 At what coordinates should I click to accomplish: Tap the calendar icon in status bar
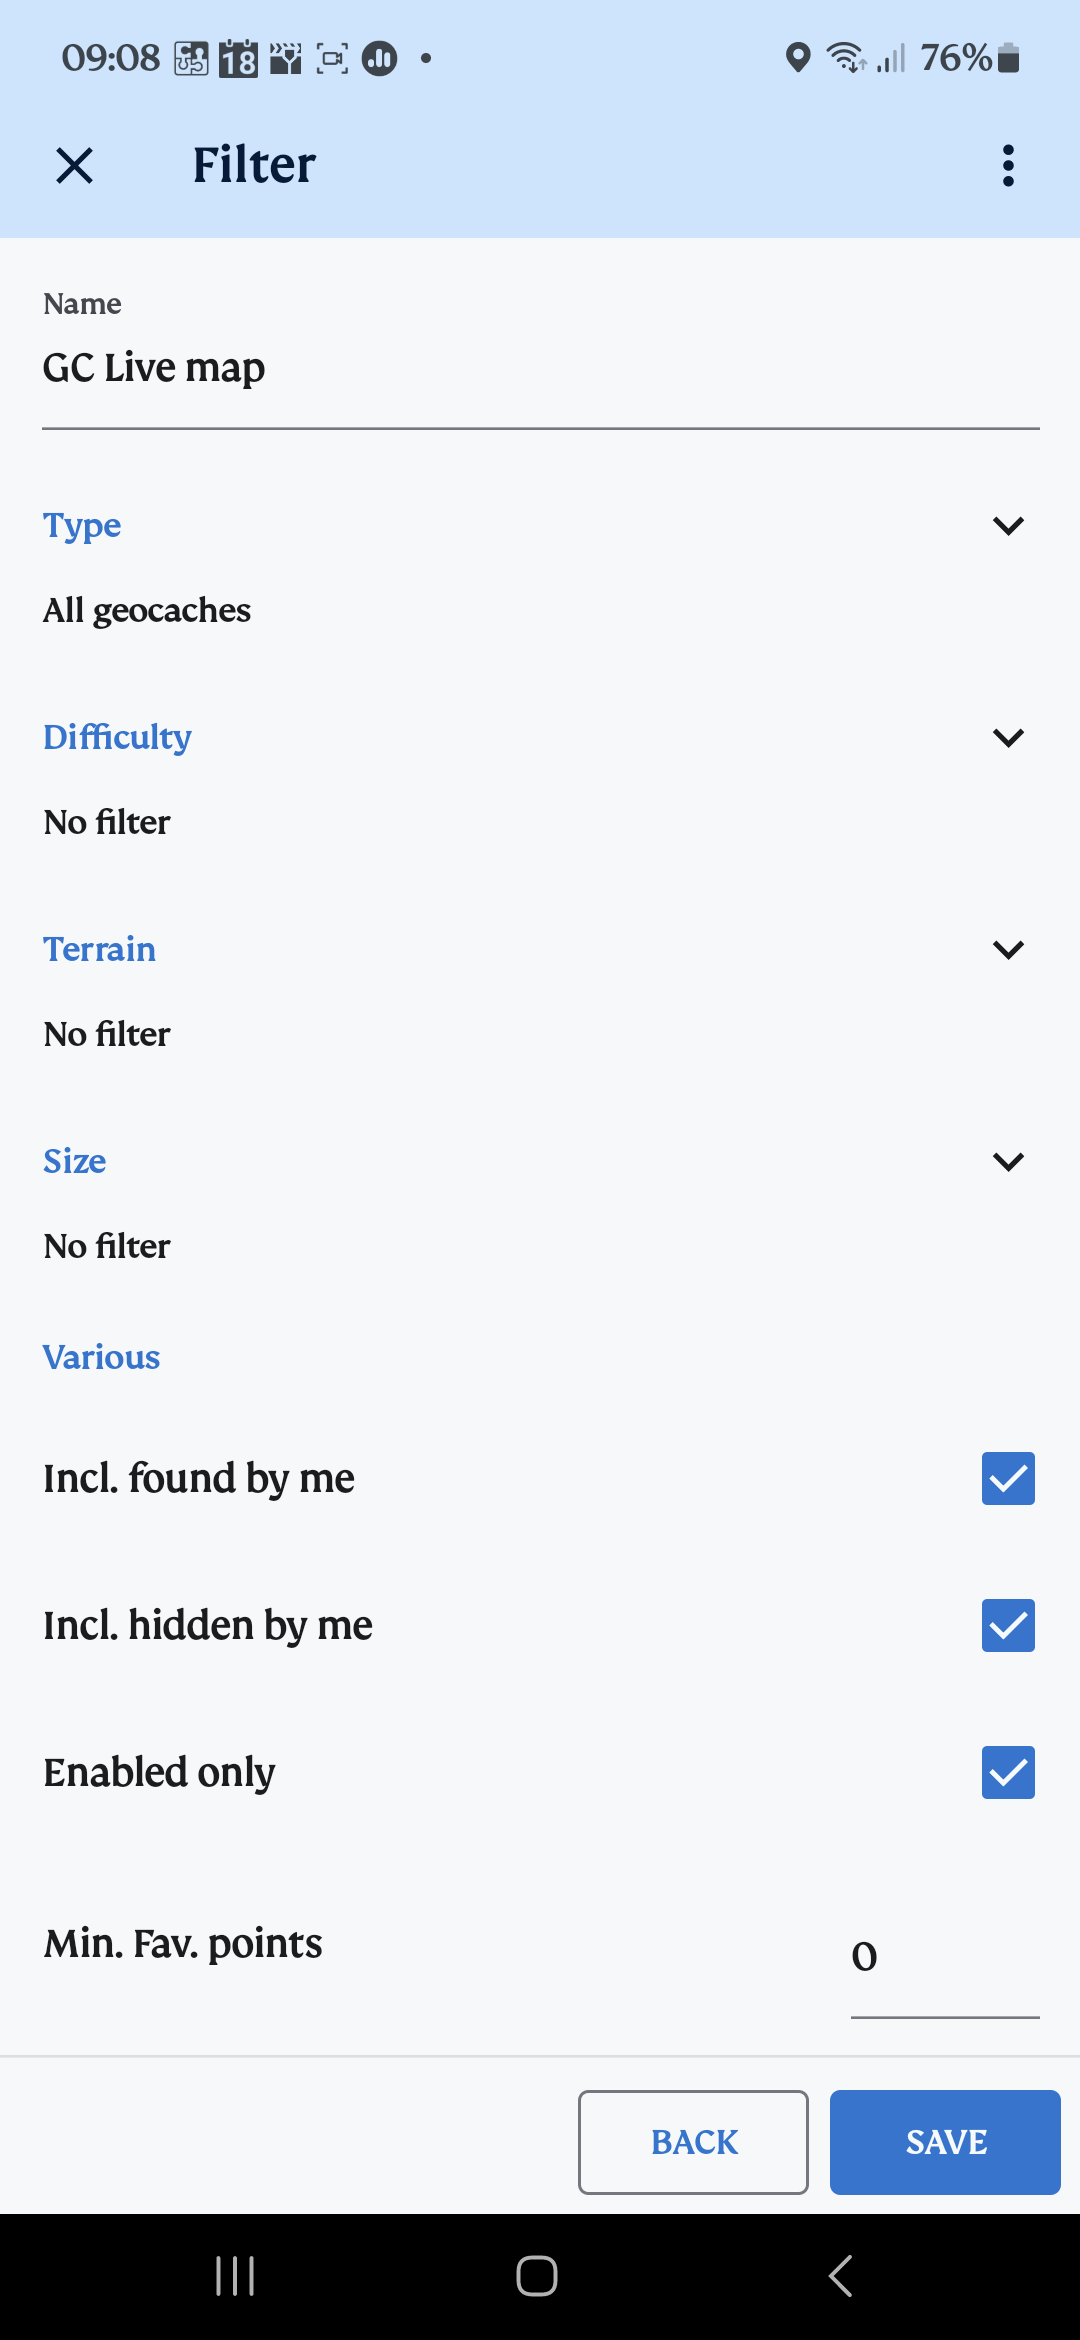(x=238, y=59)
